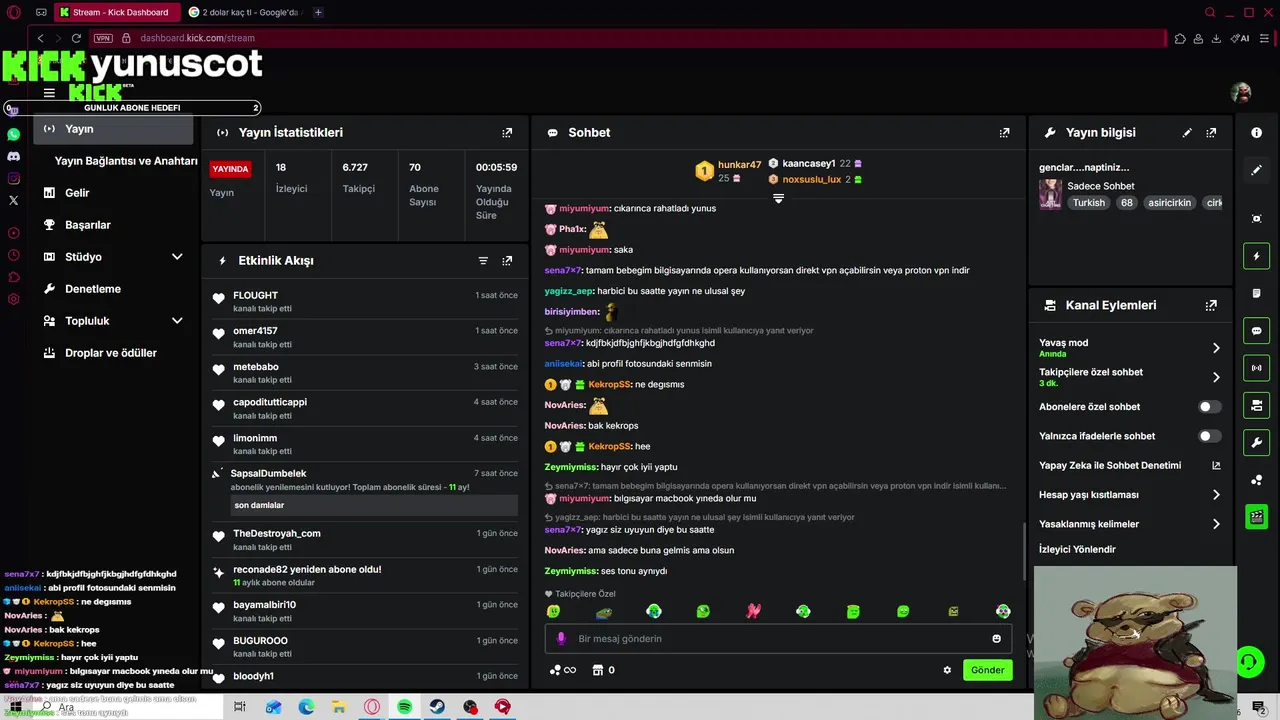Viewport: 1280px width, 720px height.
Task: Open X (Twitter) in Opera sidebar
Action: pos(13,200)
